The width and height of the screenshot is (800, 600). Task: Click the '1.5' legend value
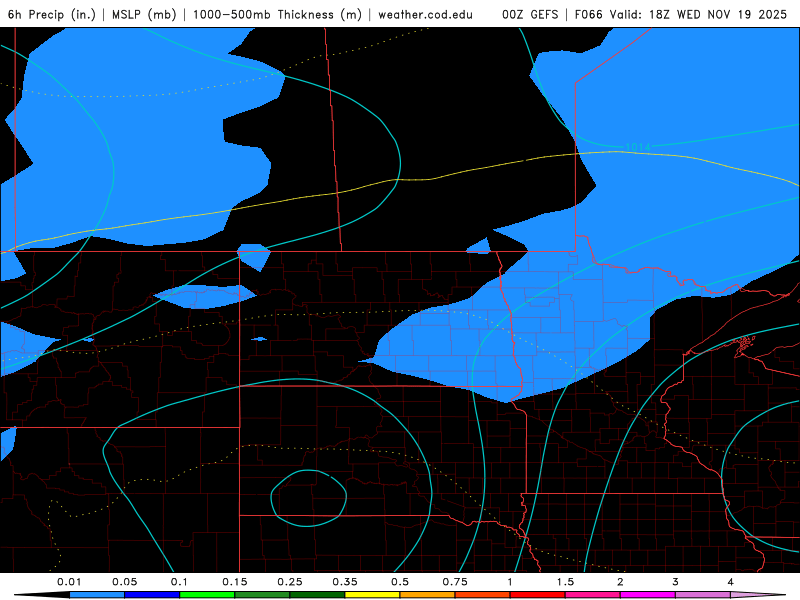pyautogui.click(x=565, y=582)
